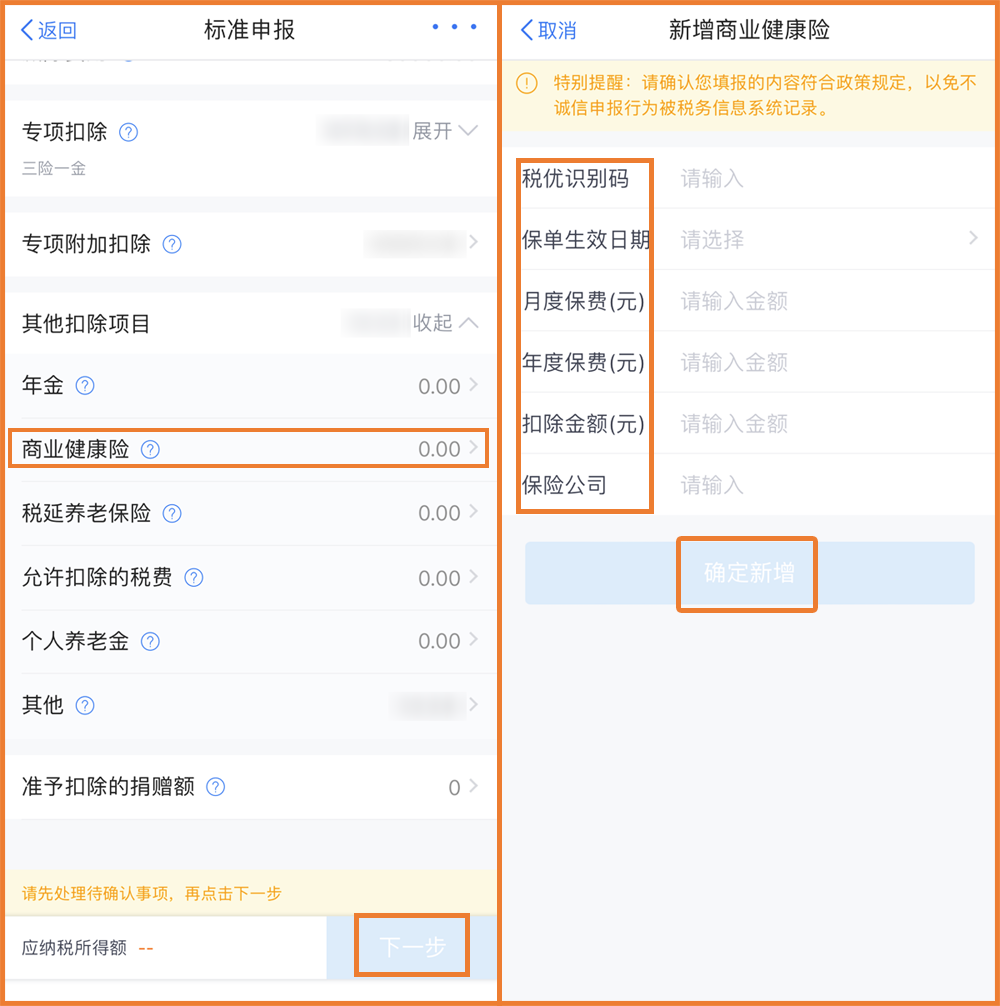This screenshot has height=1006, width=1000.
Task: Open 专项附加扣除 detail chevron
Action: coord(473,242)
